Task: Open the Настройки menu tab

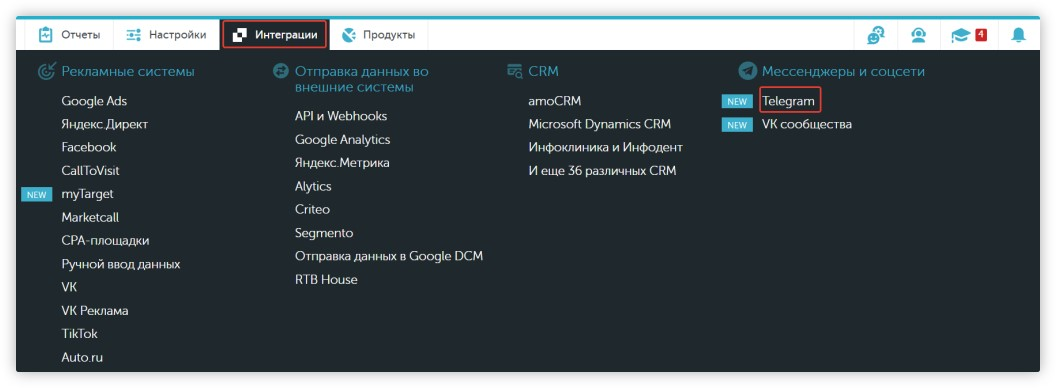Action: pyautogui.click(x=166, y=35)
